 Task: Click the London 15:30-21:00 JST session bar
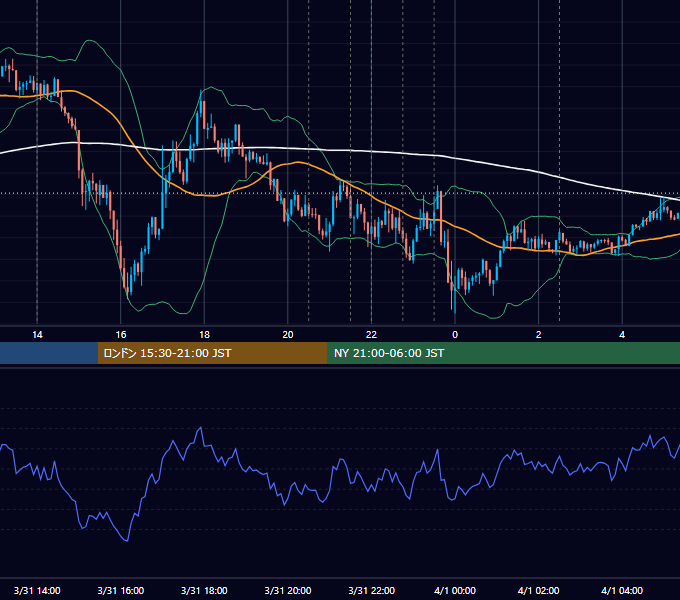[212, 353]
